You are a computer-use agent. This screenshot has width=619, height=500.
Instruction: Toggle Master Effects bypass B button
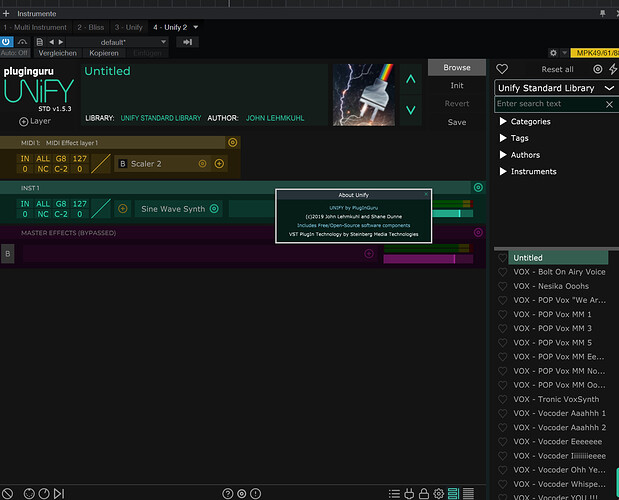8,254
